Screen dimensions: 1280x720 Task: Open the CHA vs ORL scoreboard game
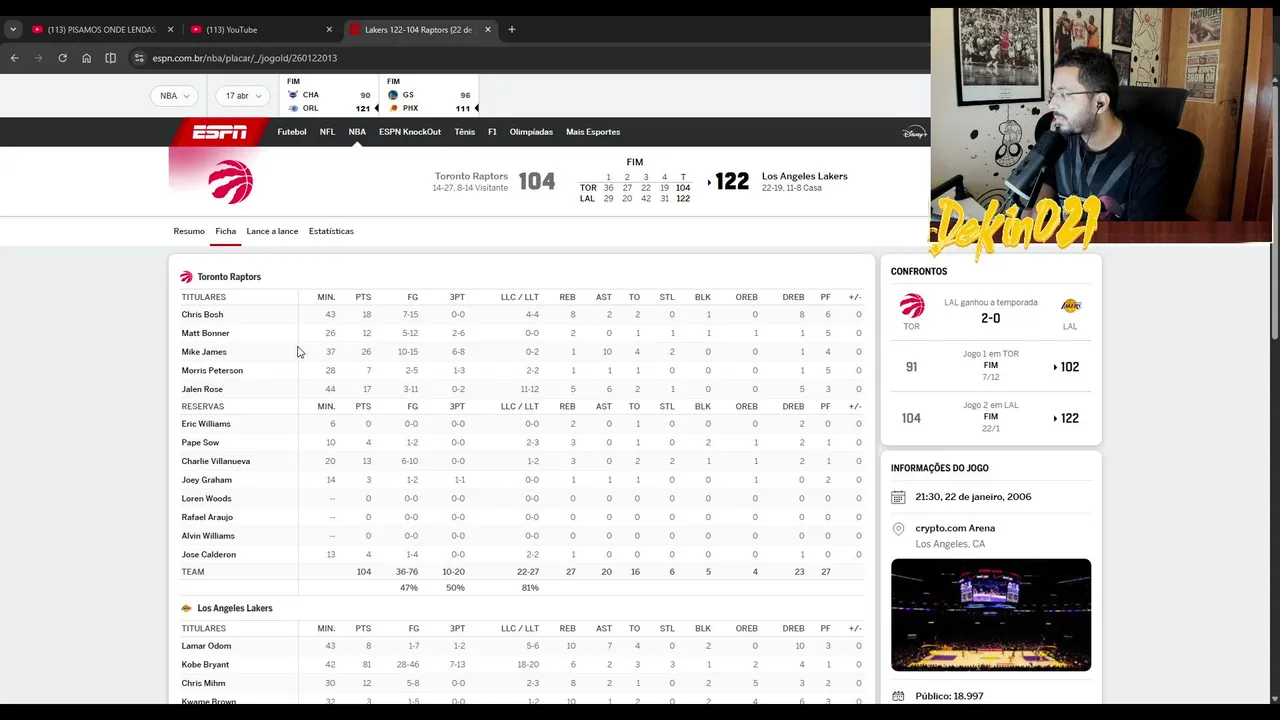tap(329, 96)
